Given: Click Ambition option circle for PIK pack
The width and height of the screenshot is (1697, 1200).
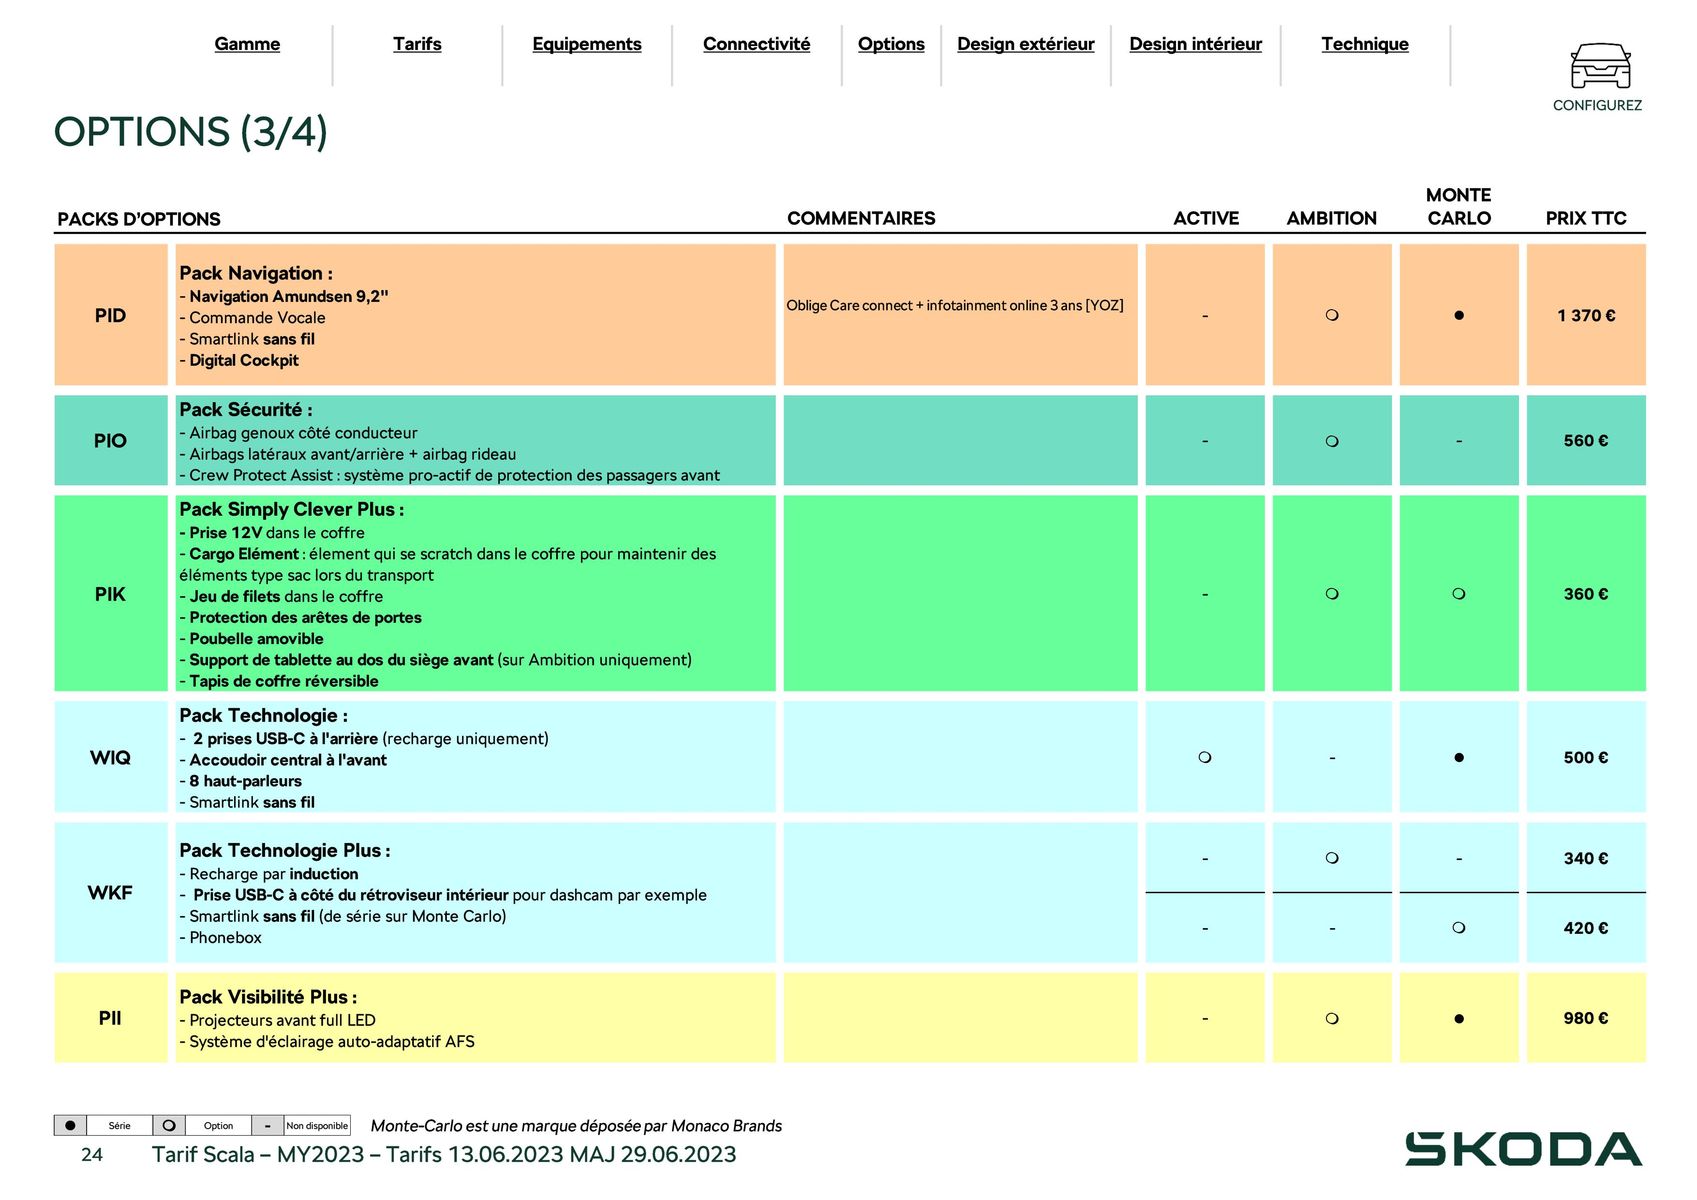Looking at the screenshot, I should point(1332,594).
